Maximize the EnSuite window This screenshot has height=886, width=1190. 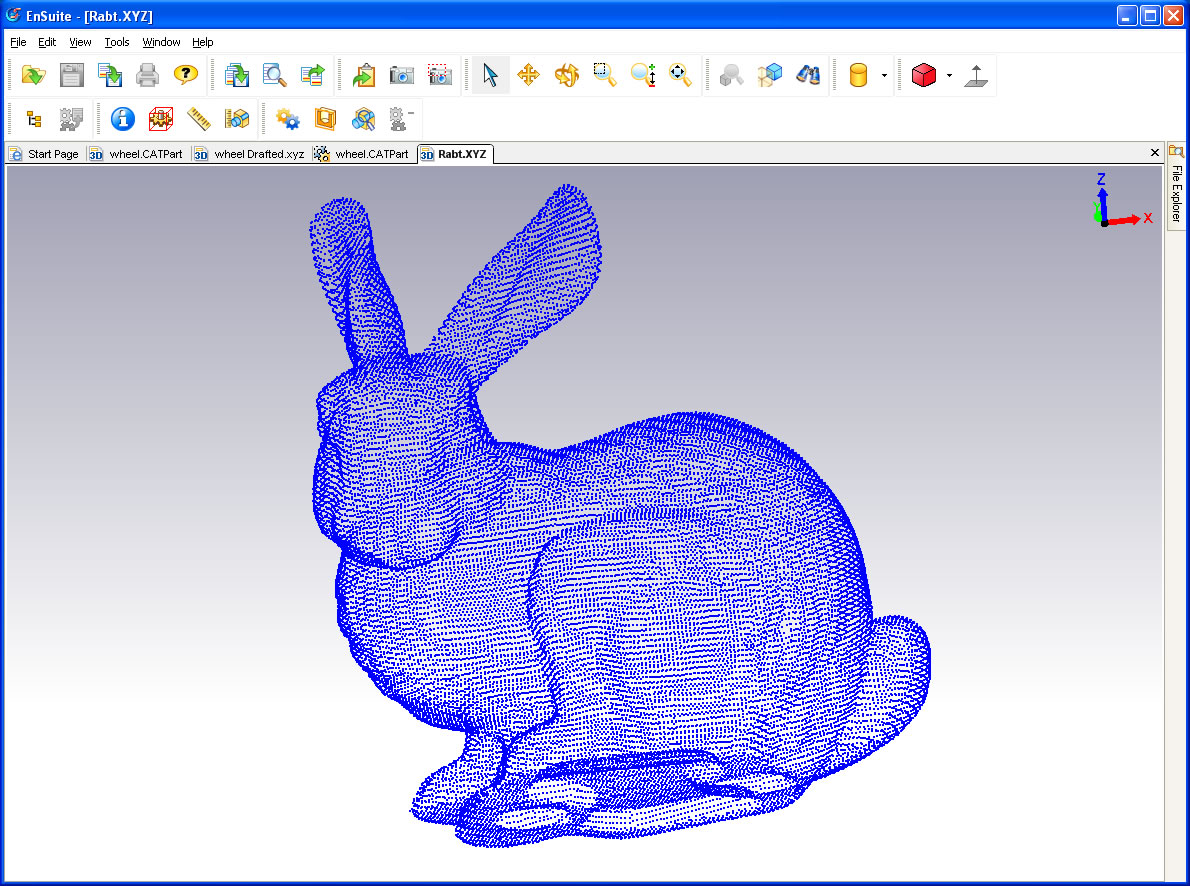click(x=1151, y=16)
